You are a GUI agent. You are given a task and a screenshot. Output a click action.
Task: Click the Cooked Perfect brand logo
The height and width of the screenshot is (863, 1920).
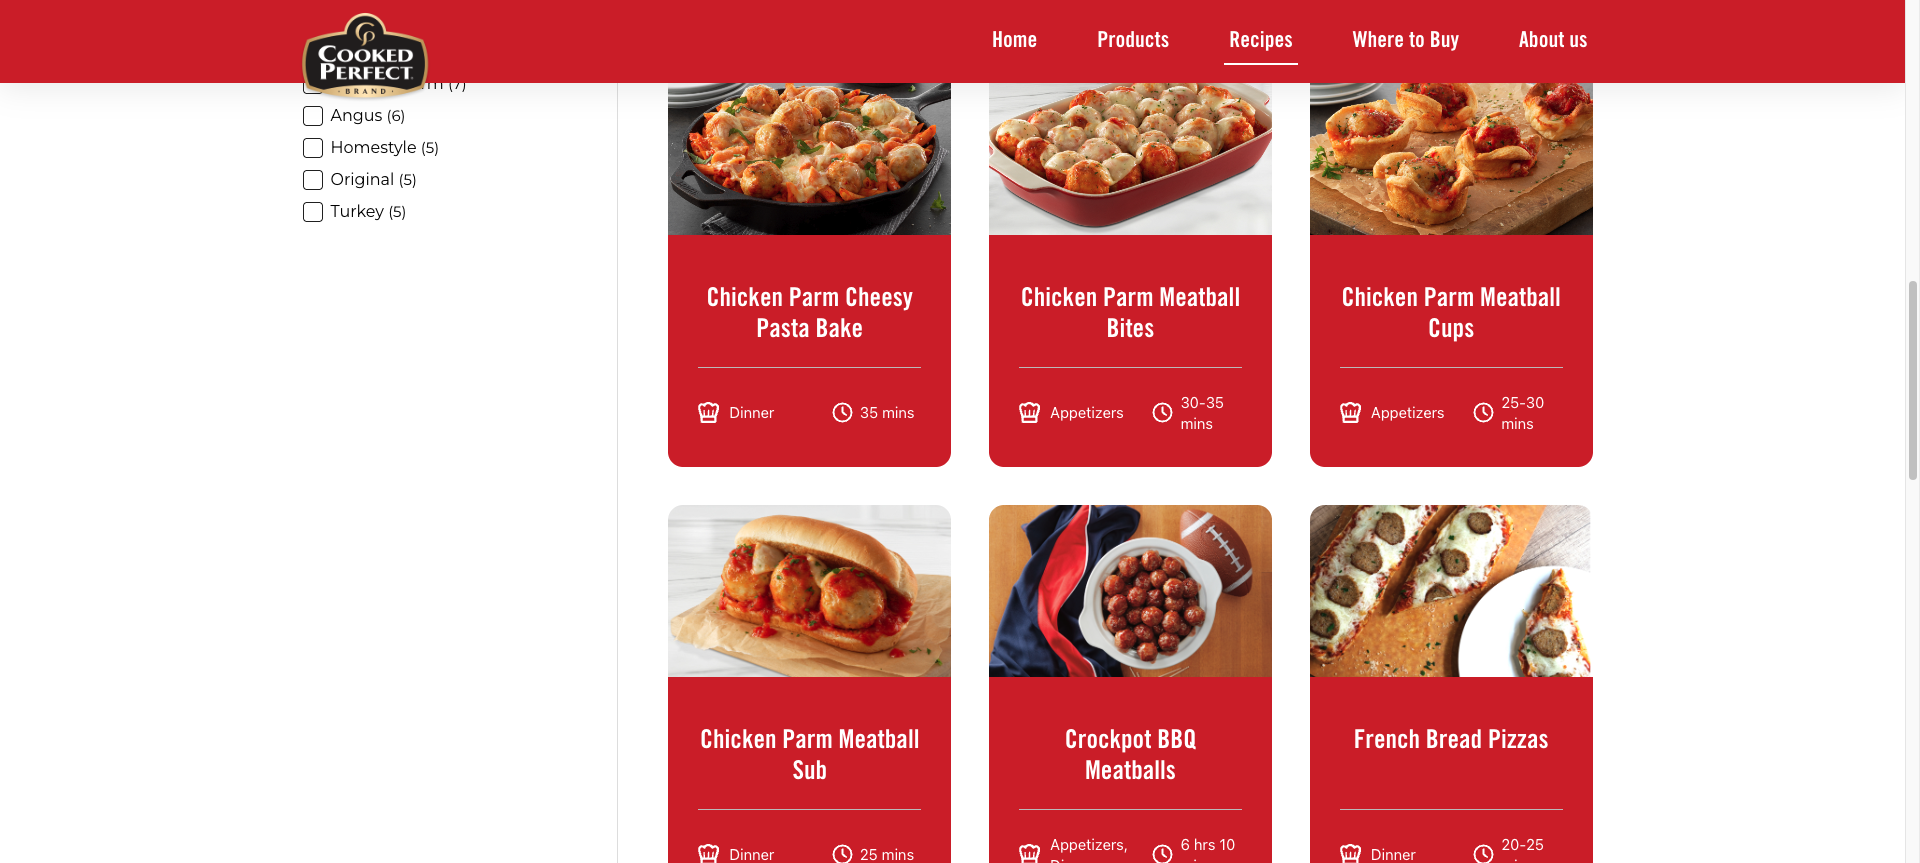(x=365, y=56)
